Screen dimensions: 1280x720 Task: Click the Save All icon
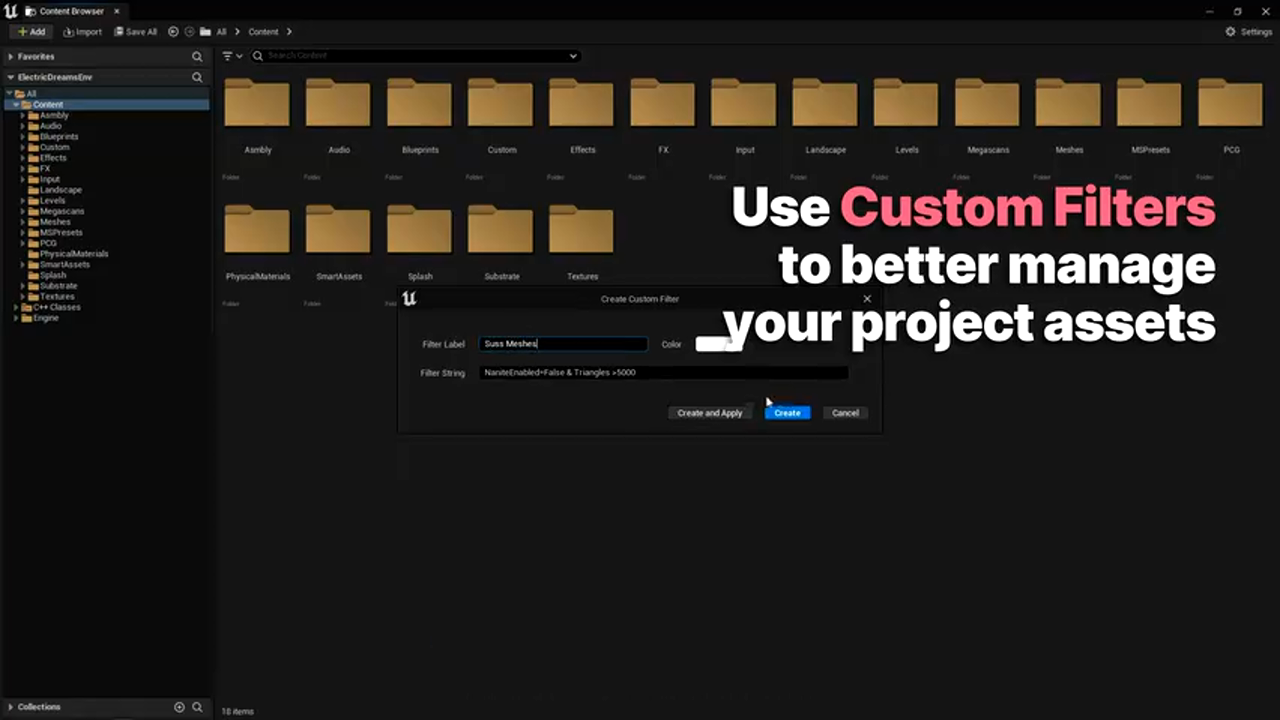[x=135, y=32]
